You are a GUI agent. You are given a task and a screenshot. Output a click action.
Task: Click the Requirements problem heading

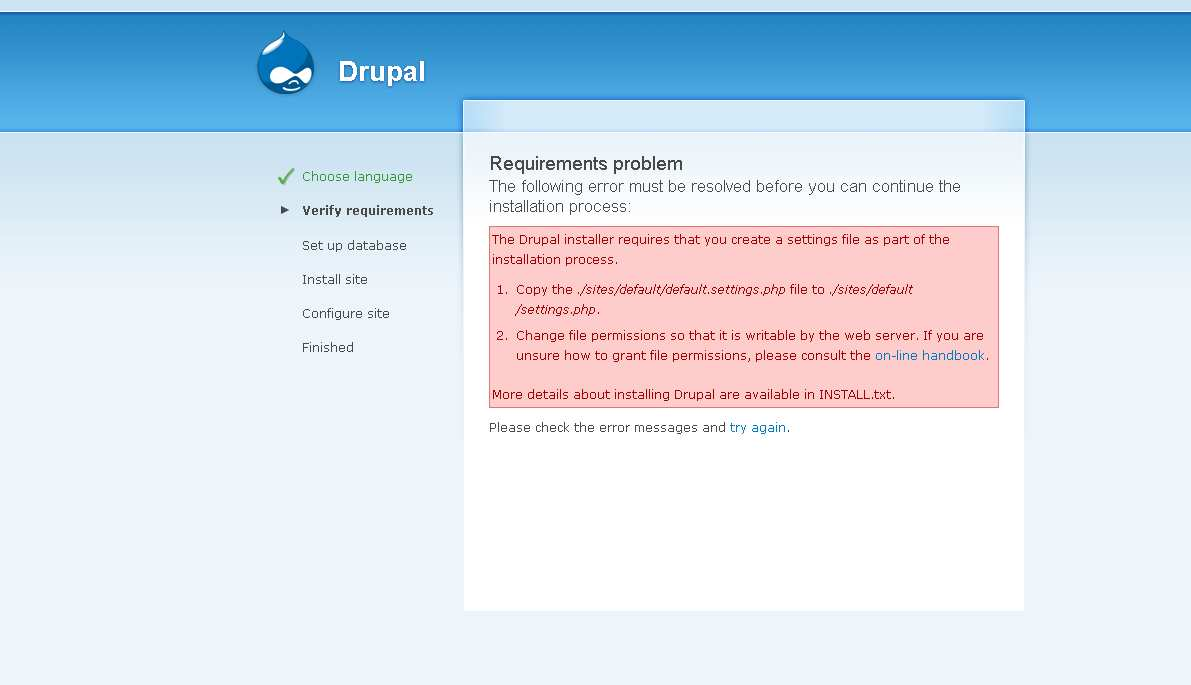586,163
